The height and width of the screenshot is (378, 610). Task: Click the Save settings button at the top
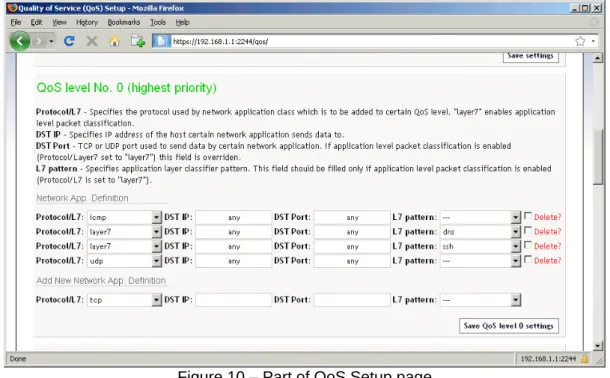(531, 56)
